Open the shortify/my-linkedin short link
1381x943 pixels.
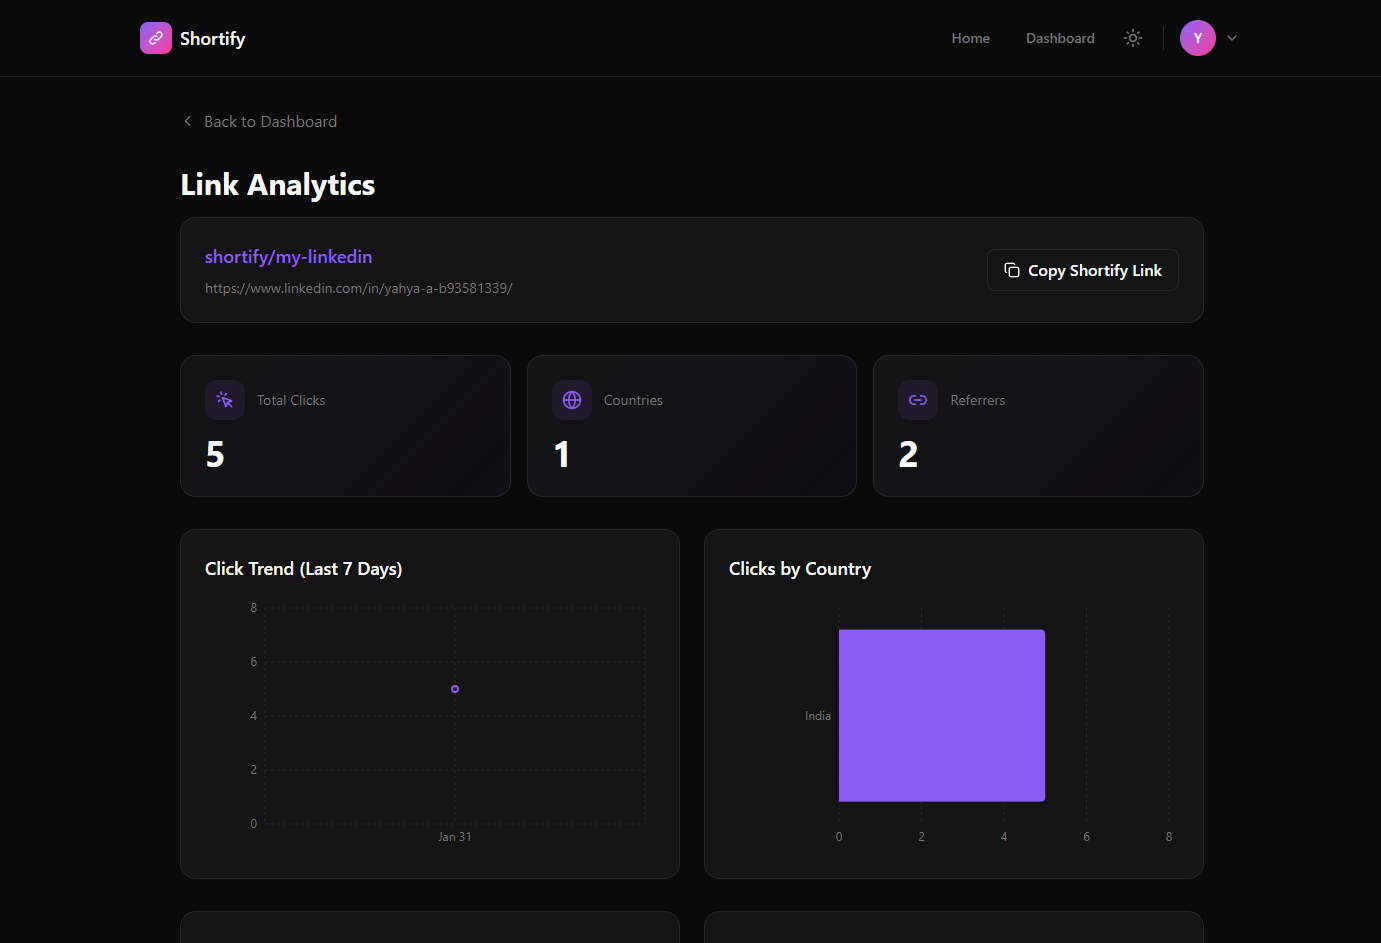pos(288,256)
